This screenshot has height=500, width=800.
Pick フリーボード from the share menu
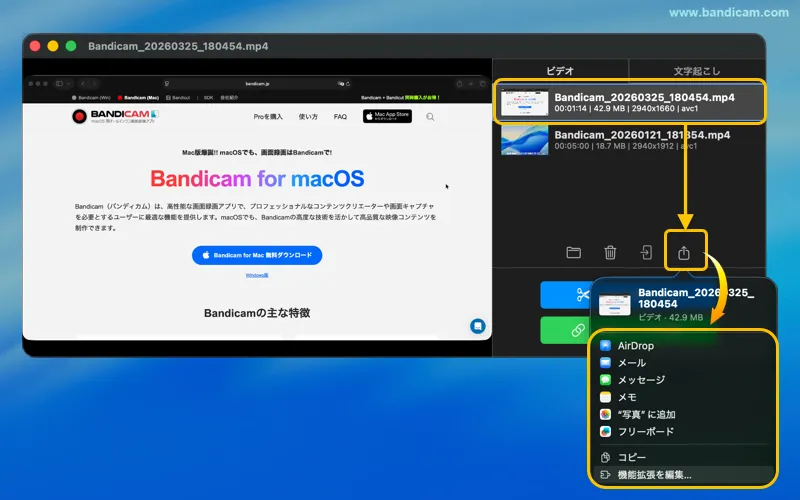(683, 432)
